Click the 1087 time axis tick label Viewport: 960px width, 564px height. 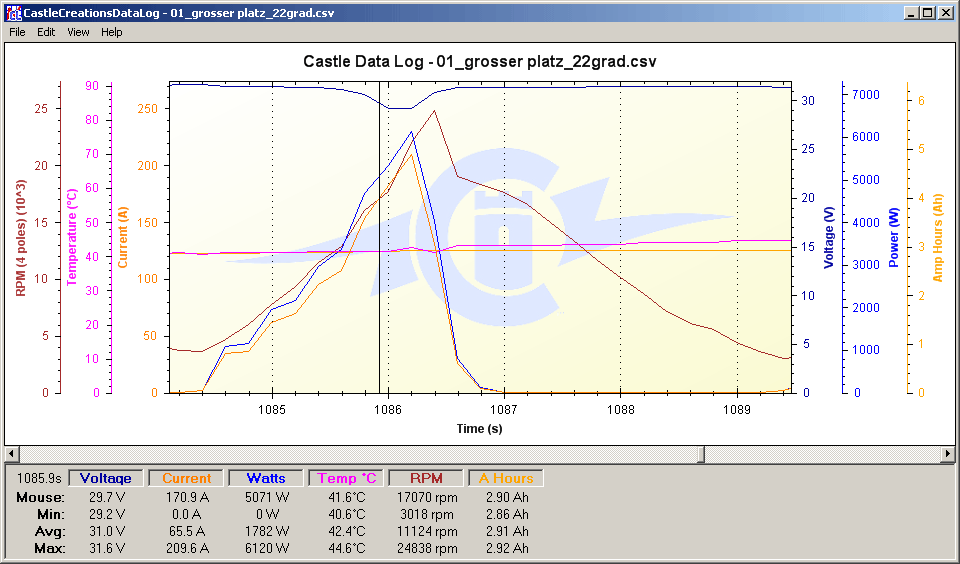(x=504, y=409)
